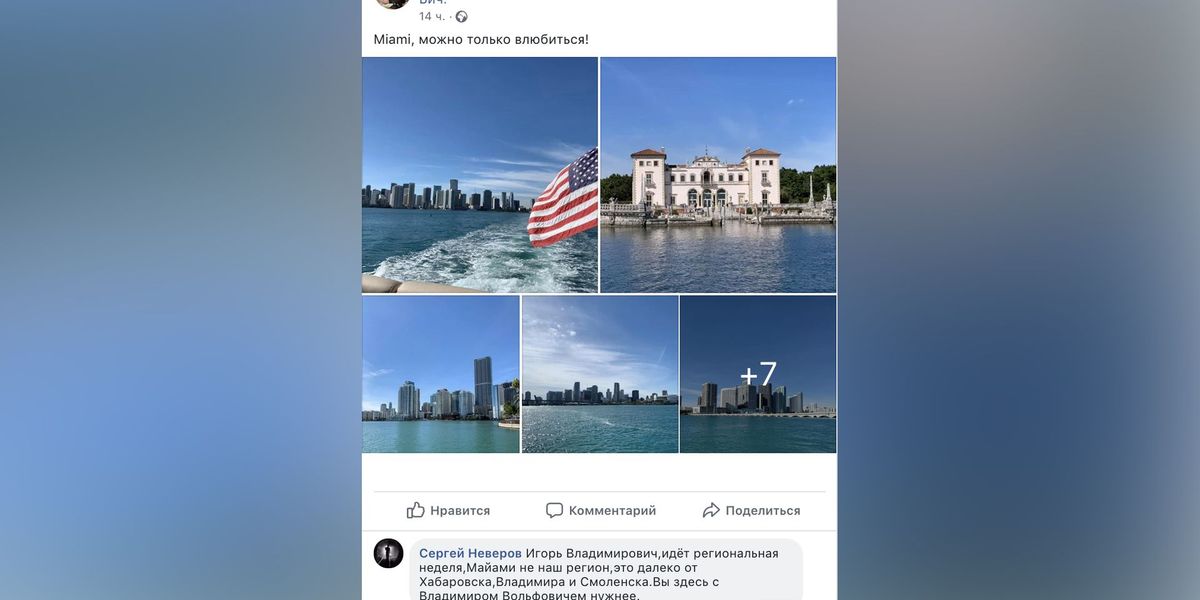
Task: Open the photo with the American flag
Action: coord(480,175)
